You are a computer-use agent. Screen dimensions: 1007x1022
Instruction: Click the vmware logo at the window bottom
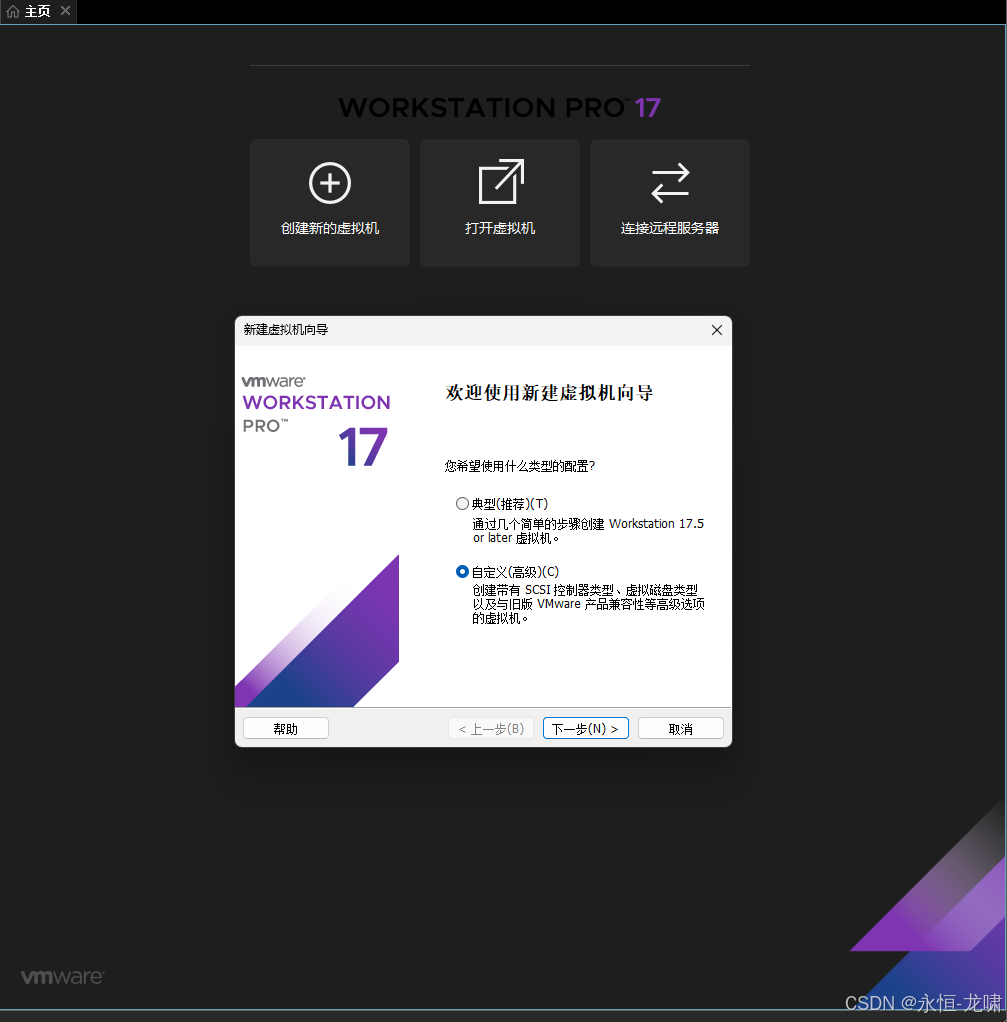(x=63, y=976)
